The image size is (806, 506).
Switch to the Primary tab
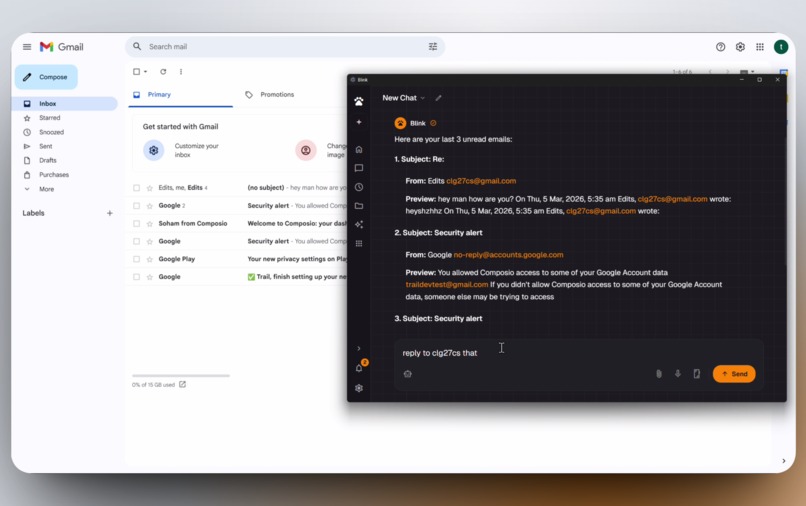pyautogui.click(x=180, y=95)
